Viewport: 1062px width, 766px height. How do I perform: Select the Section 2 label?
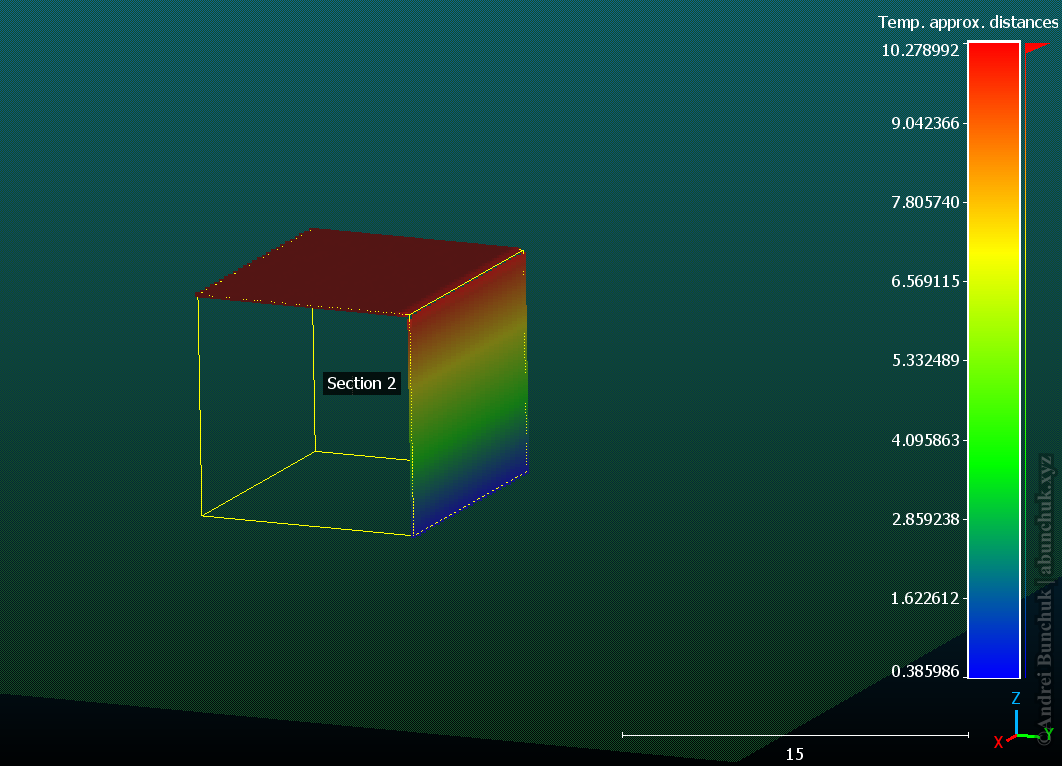361,384
